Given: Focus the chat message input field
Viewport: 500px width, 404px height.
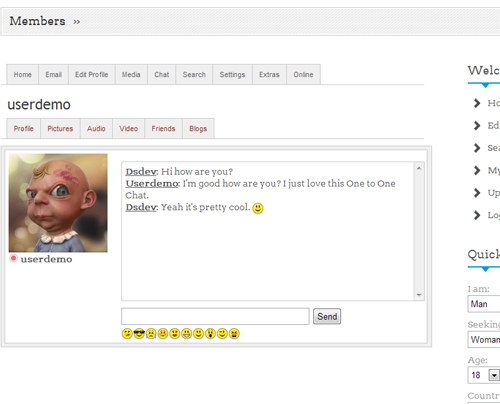Looking at the screenshot, I should (x=215, y=316).
